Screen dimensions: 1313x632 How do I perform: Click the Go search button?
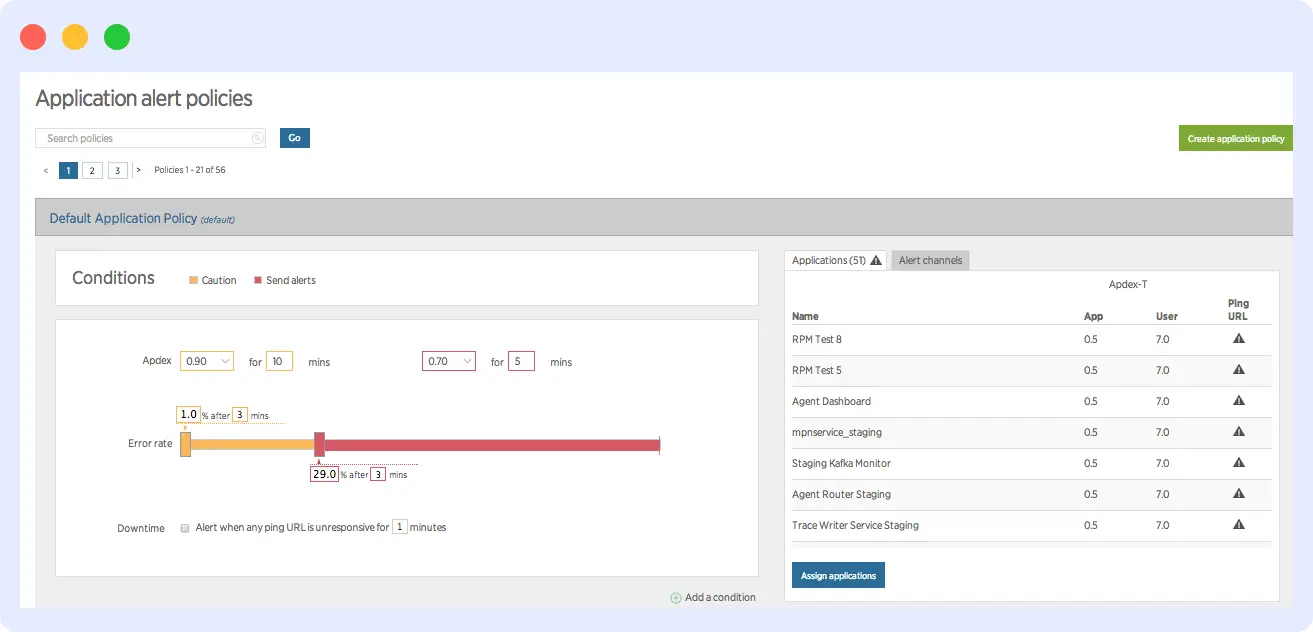point(295,138)
